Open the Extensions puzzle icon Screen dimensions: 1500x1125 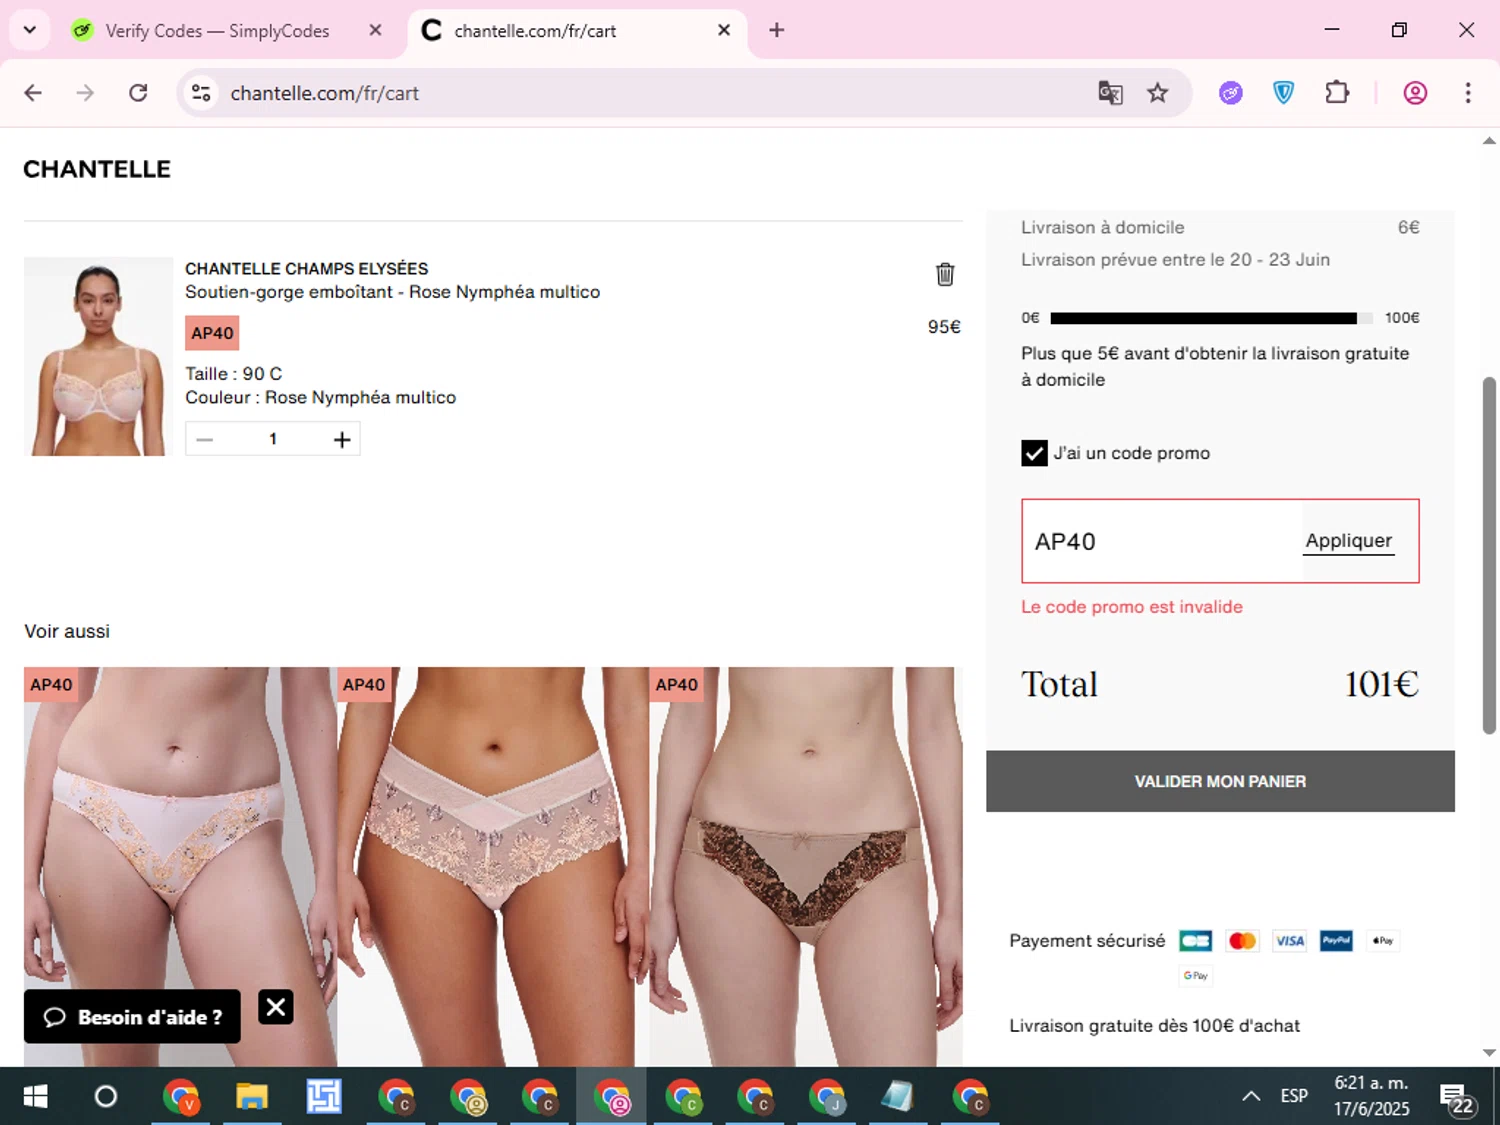tap(1337, 93)
